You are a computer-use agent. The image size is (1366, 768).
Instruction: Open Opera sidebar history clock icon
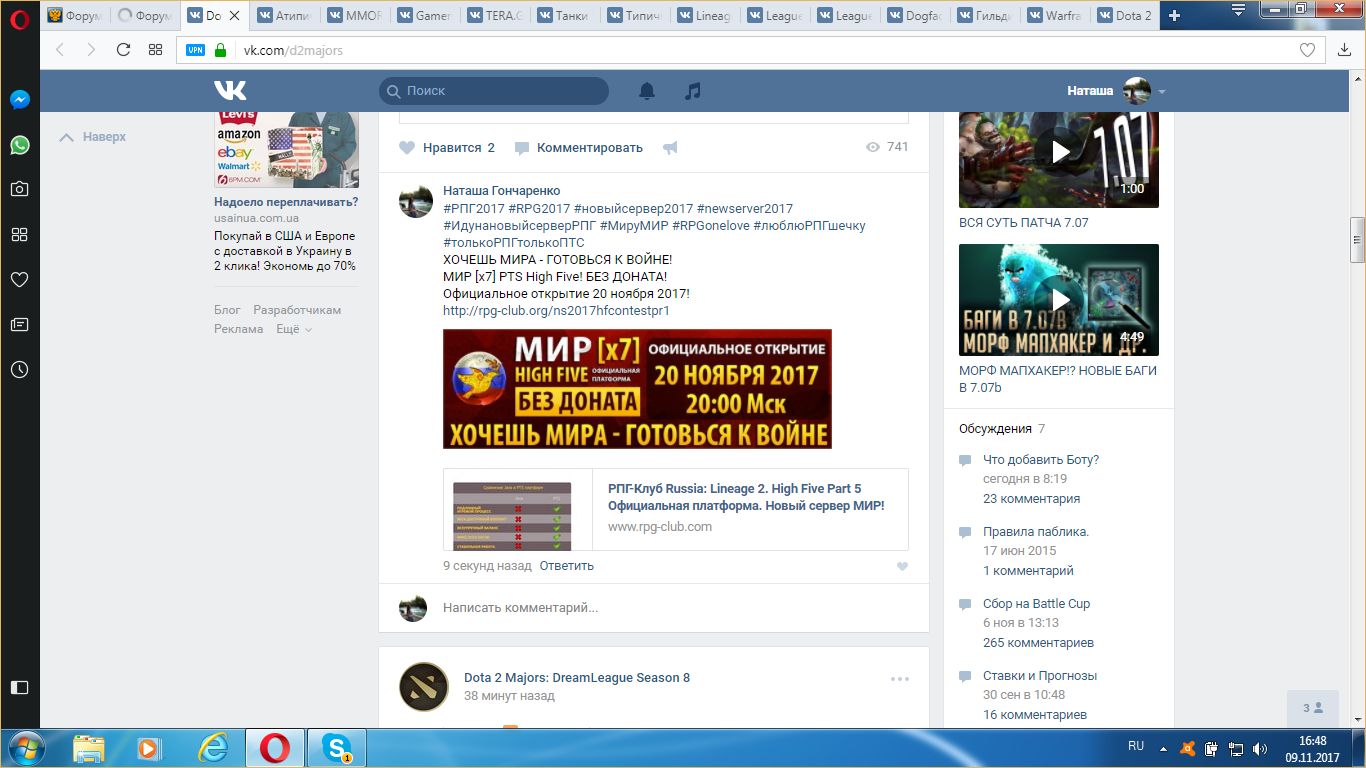[19, 370]
